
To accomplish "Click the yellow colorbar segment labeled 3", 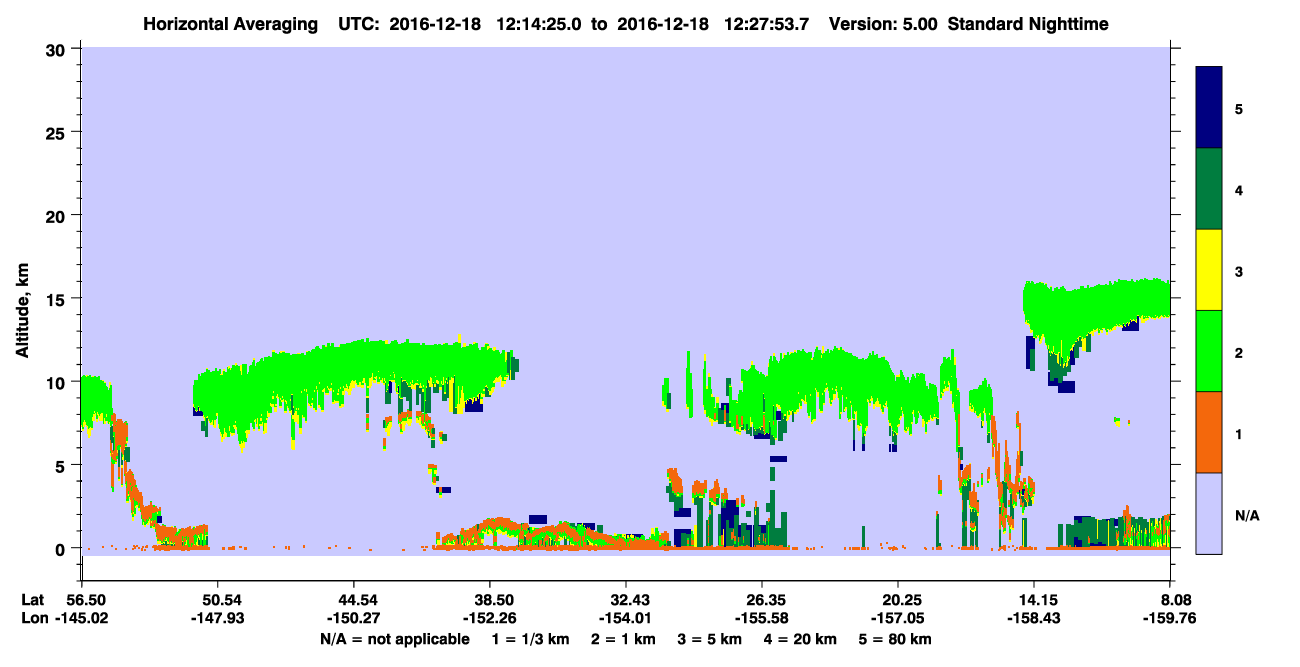I will (1209, 270).
